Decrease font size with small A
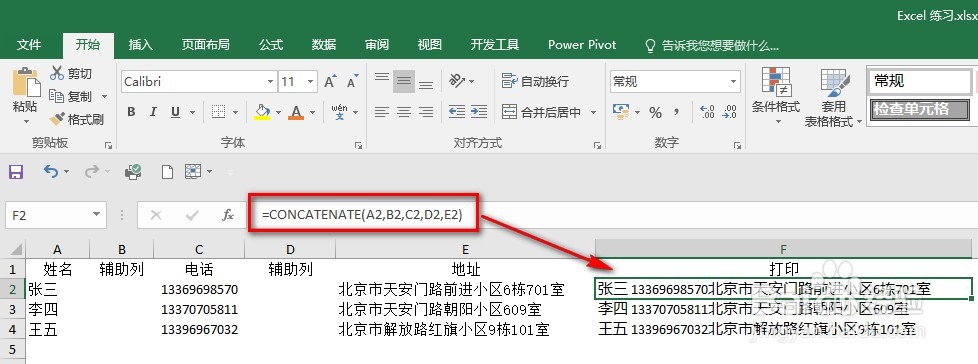The image size is (978, 364). tap(352, 82)
